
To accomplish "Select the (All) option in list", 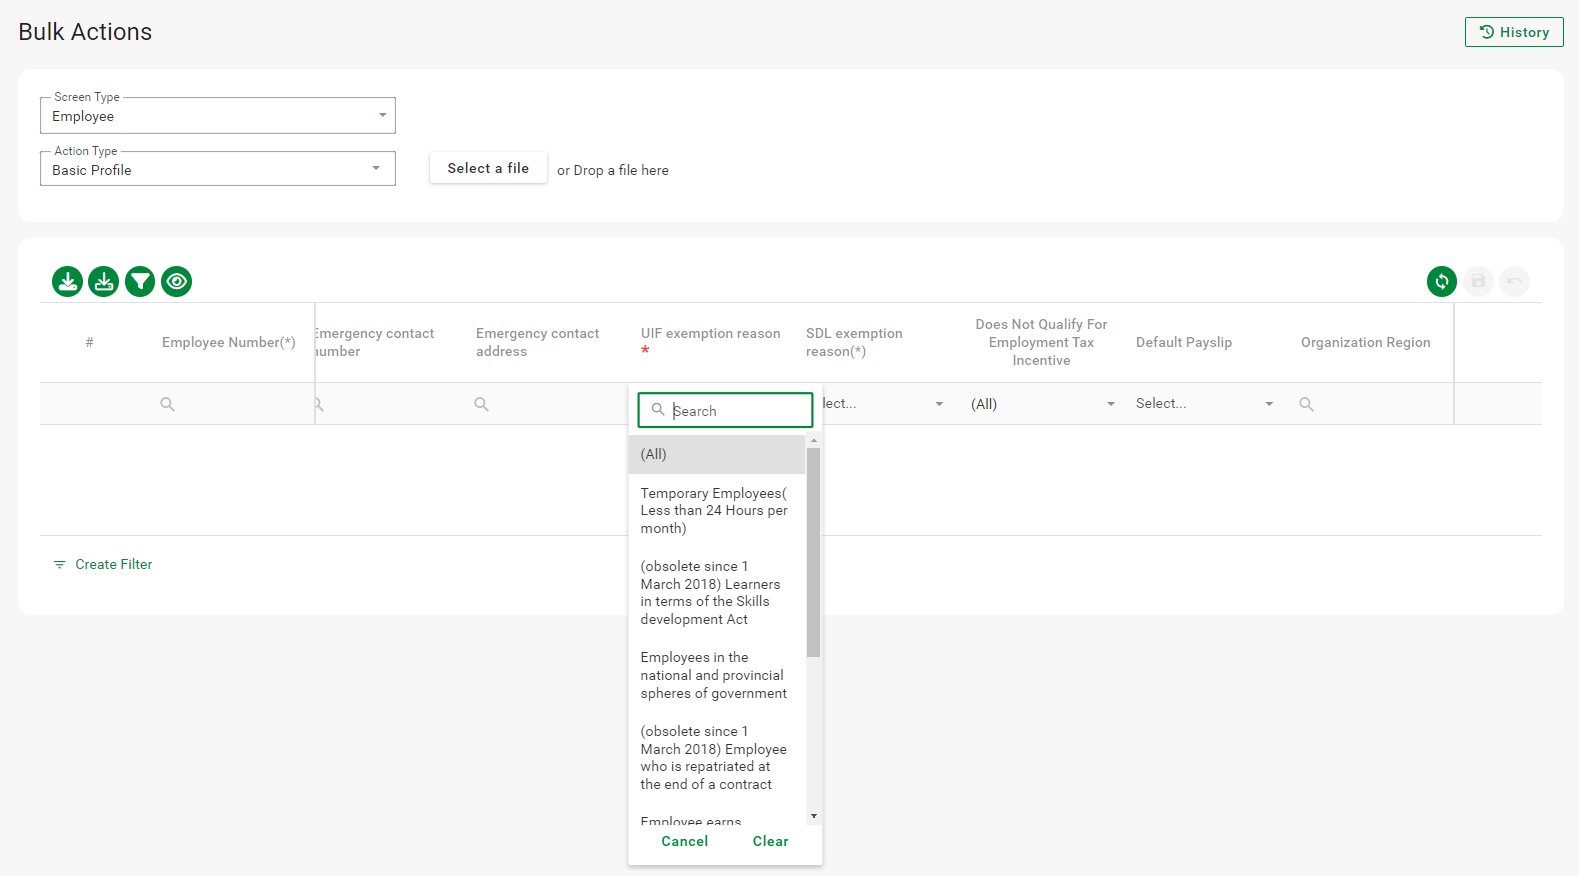I will tap(716, 454).
